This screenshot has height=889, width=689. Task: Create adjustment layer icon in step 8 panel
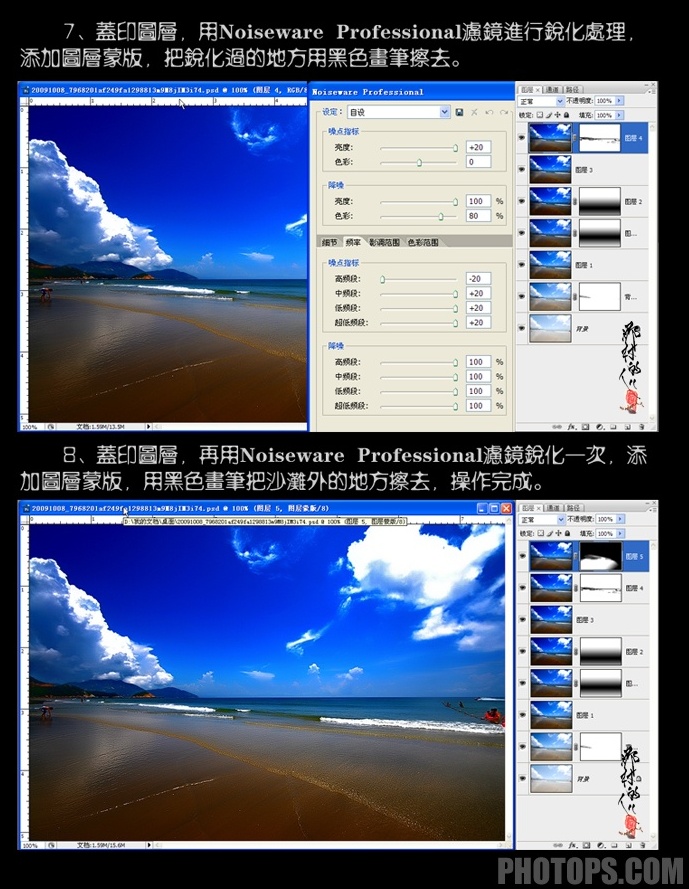(x=600, y=845)
